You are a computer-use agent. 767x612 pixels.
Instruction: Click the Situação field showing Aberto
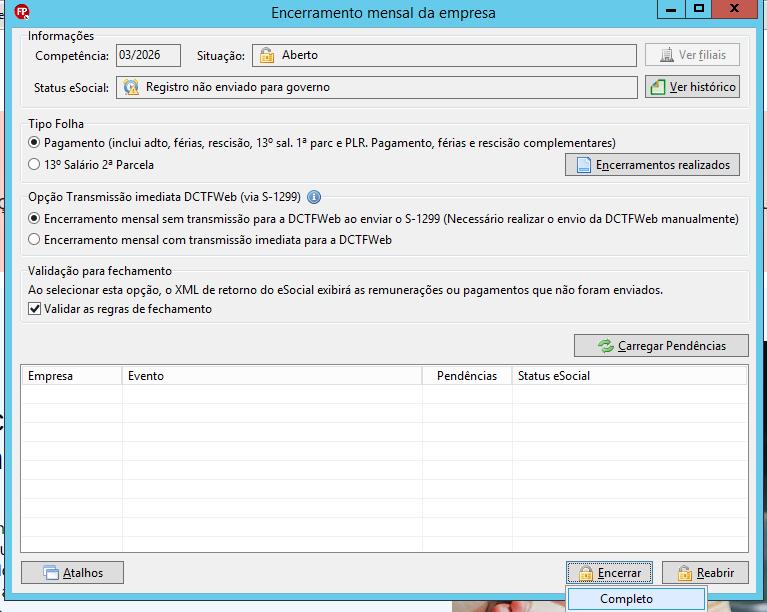(x=444, y=55)
